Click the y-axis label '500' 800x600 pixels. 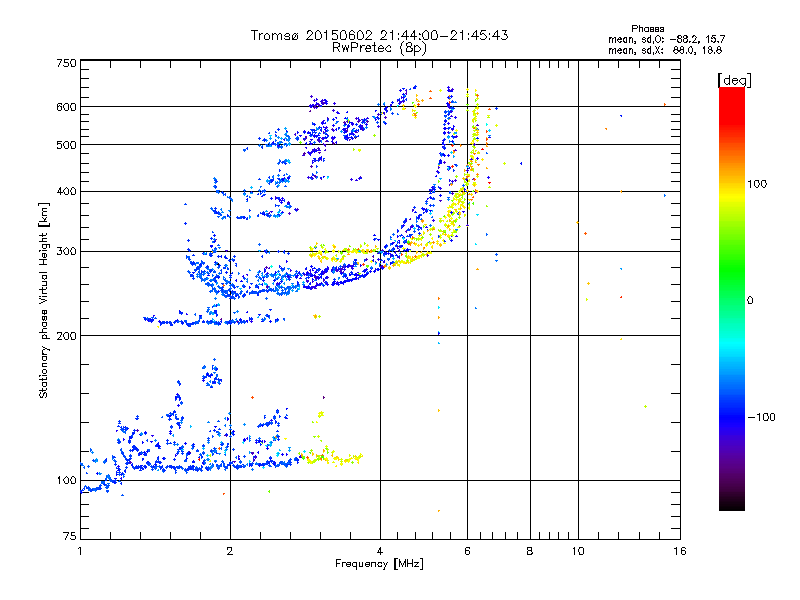click(66, 145)
